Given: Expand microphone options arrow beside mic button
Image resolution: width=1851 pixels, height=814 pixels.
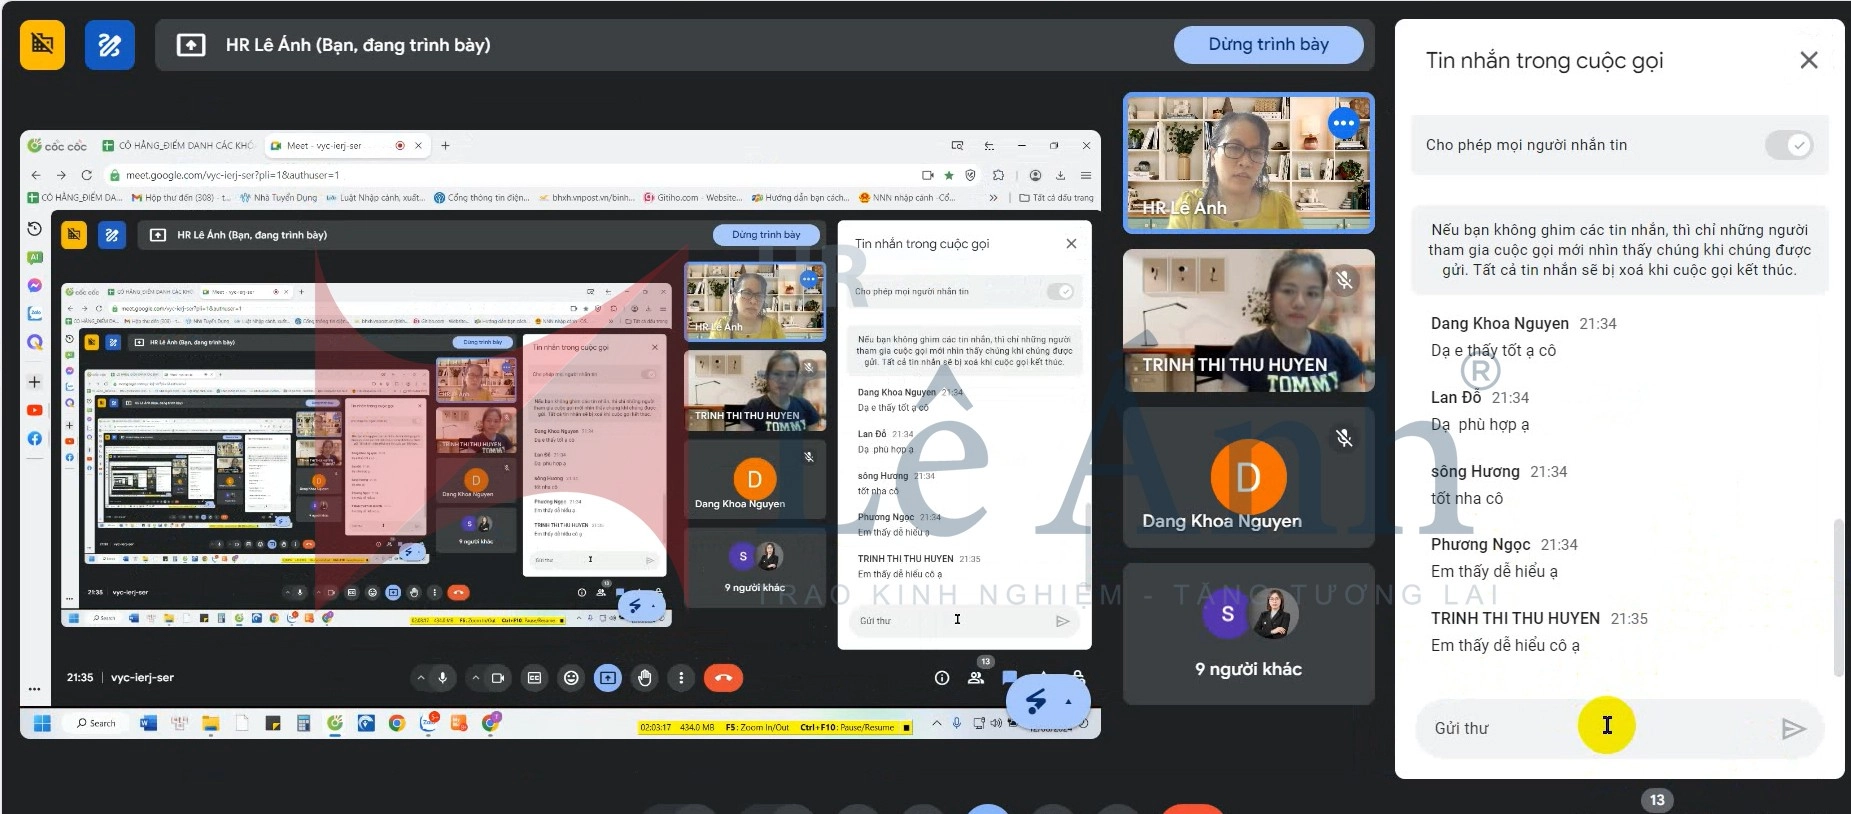Looking at the screenshot, I should pos(420,678).
